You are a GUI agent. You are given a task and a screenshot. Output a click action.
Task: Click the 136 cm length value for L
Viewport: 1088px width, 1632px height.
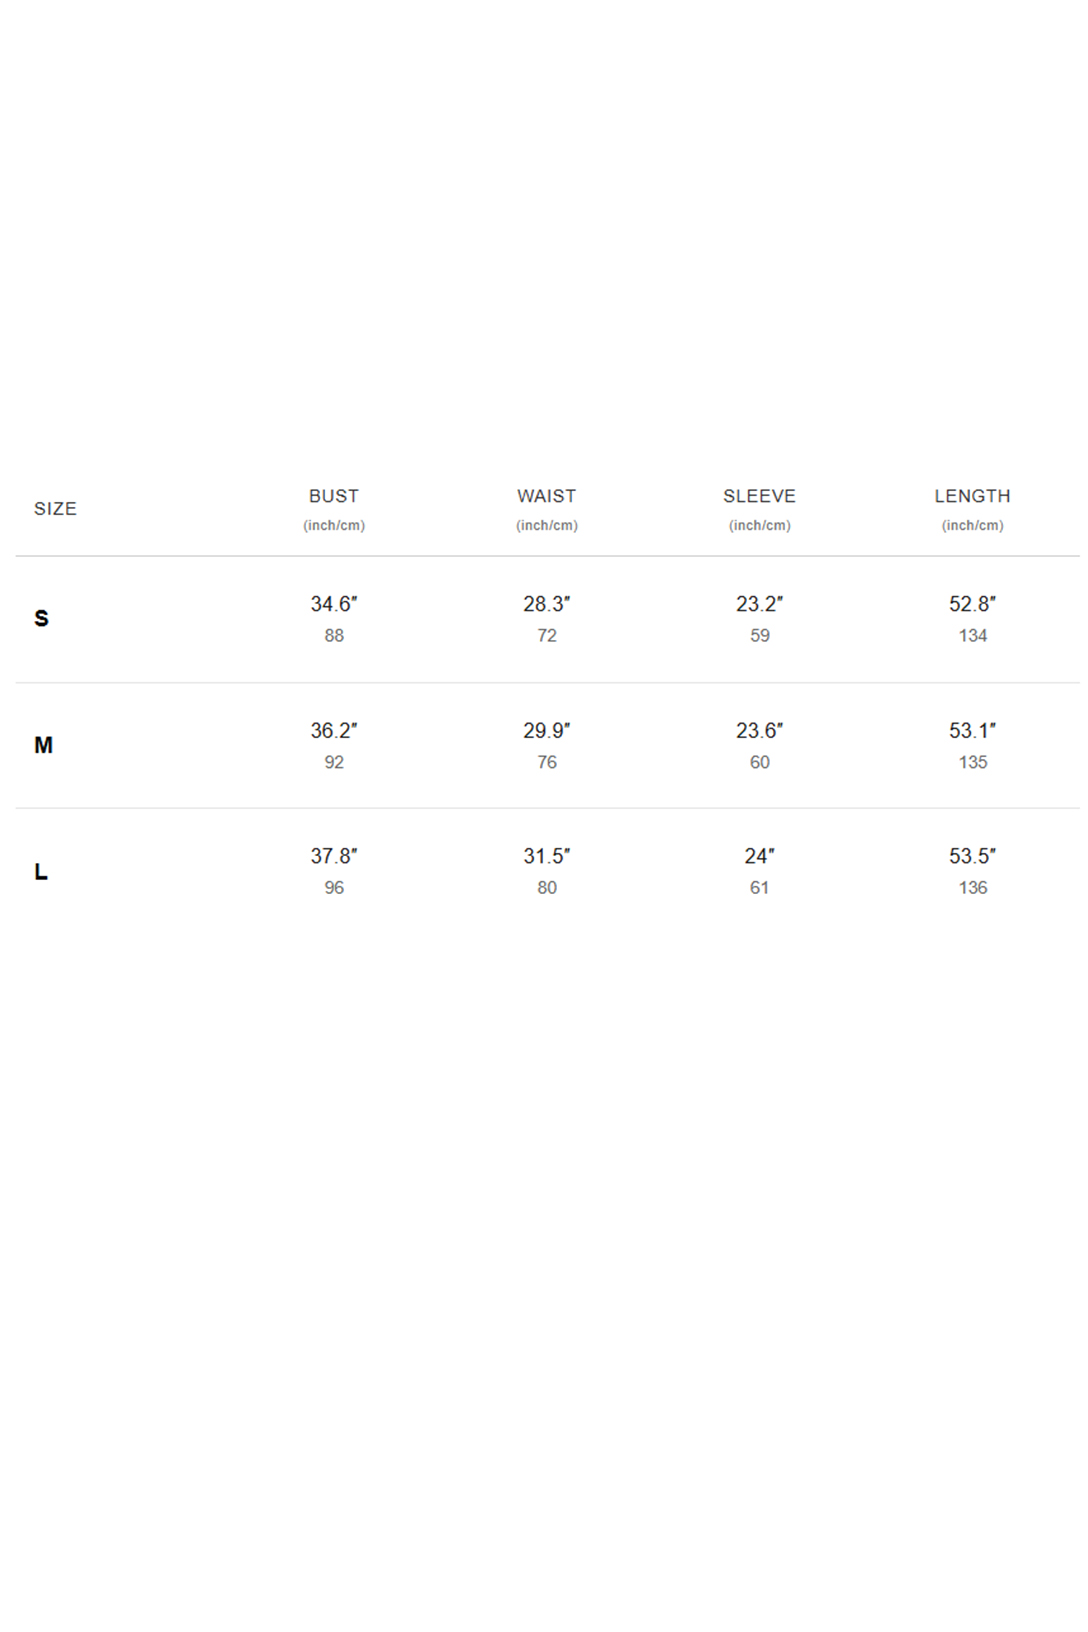pyautogui.click(x=973, y=888)
